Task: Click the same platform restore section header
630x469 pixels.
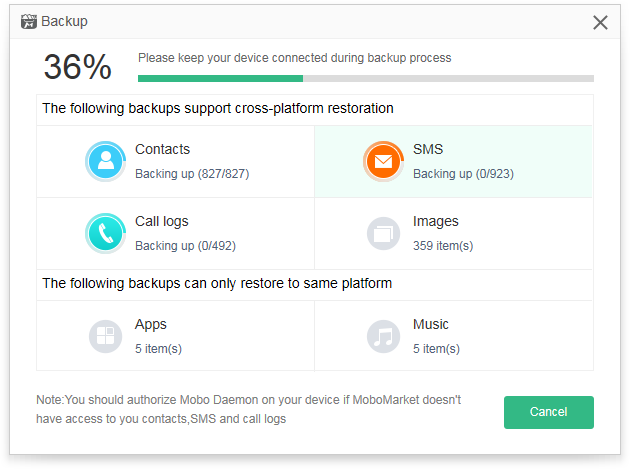Action: click(217, 283)
